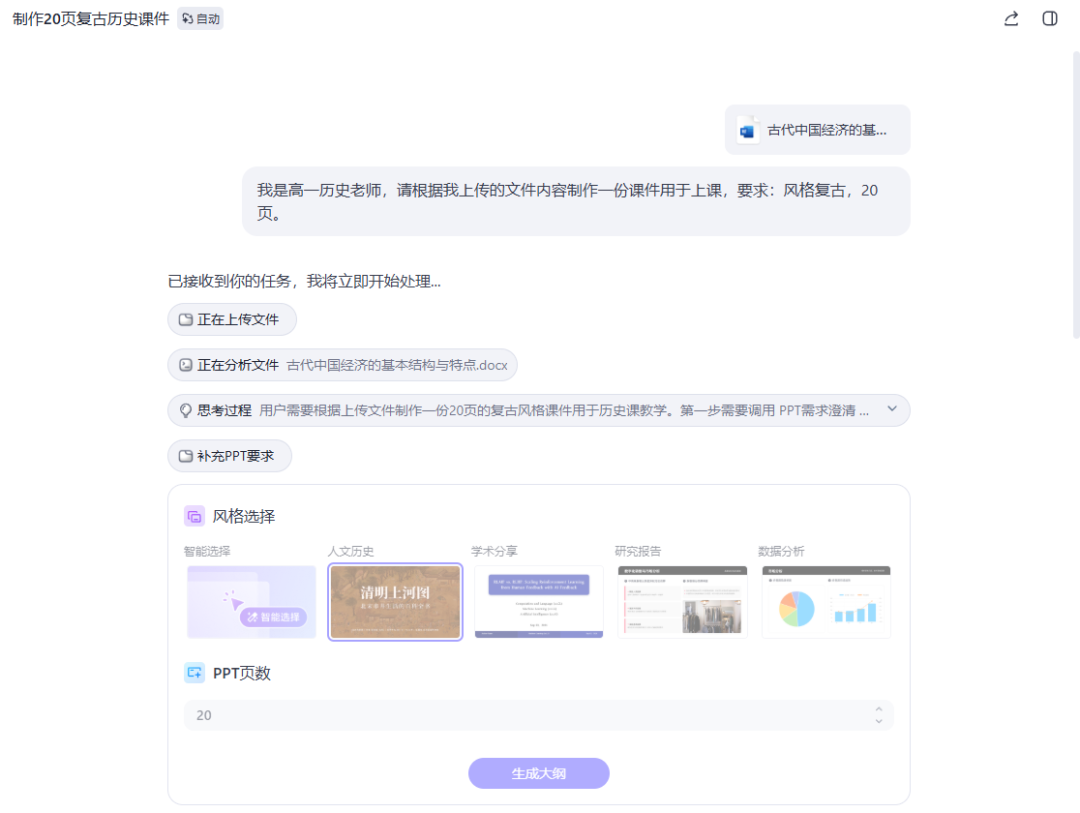Click the user message bubble text
Image resolution: width=1080 pixels, height=813 pixels.
tap(567, 202)
